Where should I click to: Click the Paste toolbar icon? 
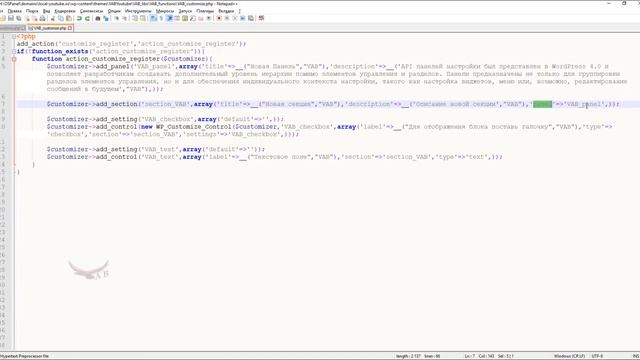click(69, 18)
